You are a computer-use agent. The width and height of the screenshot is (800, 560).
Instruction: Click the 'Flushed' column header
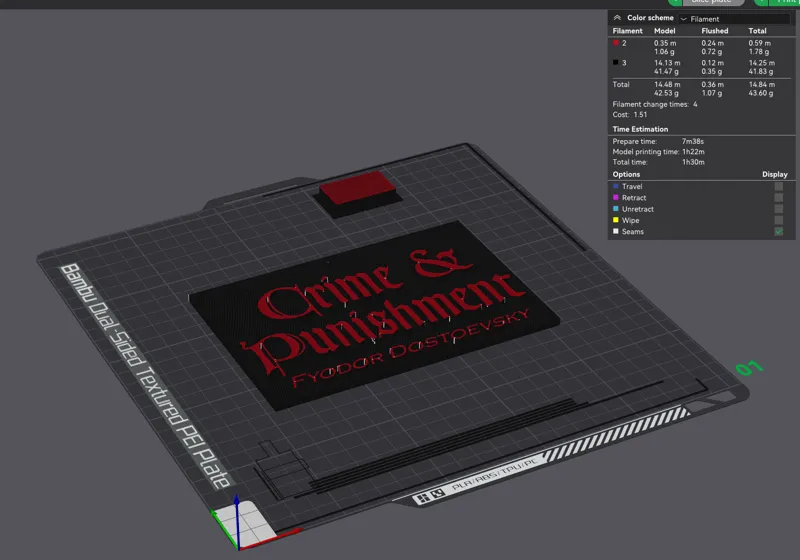pyautogui.click(x=715, y=31)
